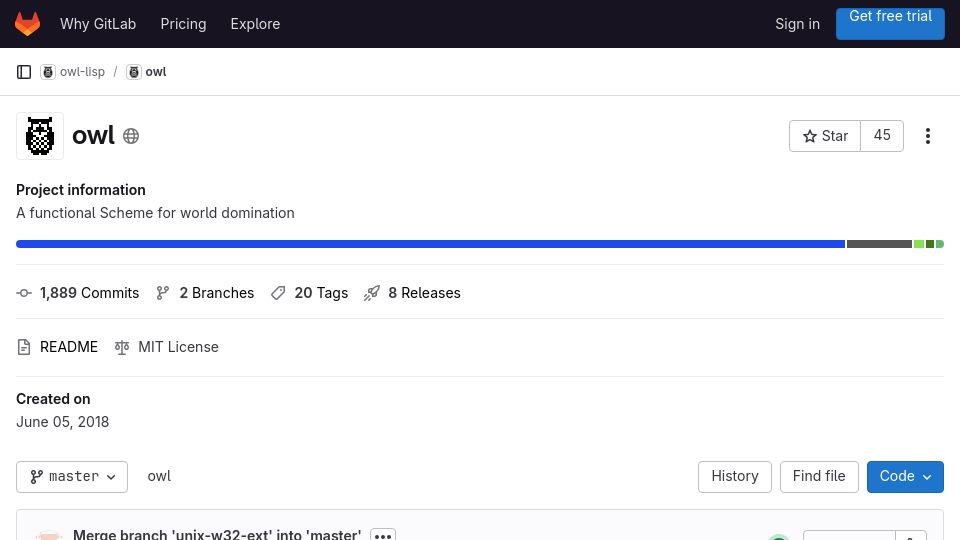View 2 Branches page
The width and height of the screenshot is (960, 540).
click(x=217, y=293)
